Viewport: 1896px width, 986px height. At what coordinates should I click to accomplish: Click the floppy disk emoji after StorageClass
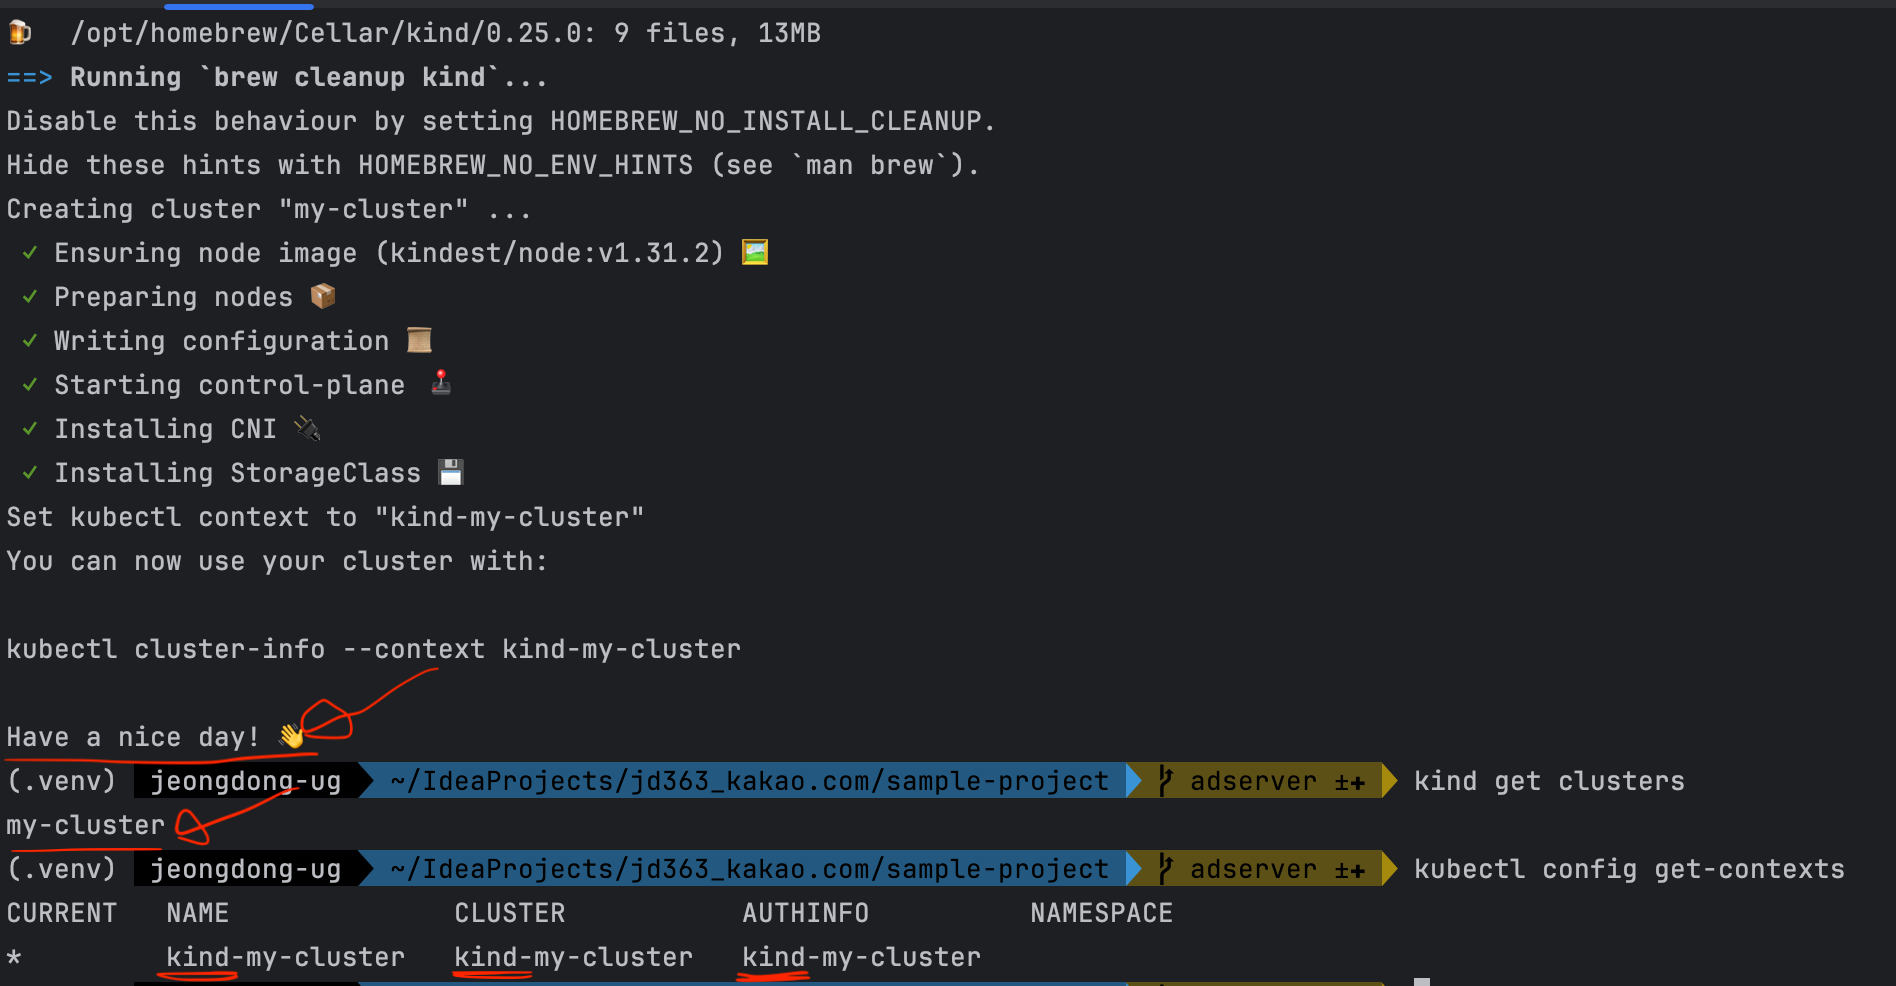(x=451, y=472)
